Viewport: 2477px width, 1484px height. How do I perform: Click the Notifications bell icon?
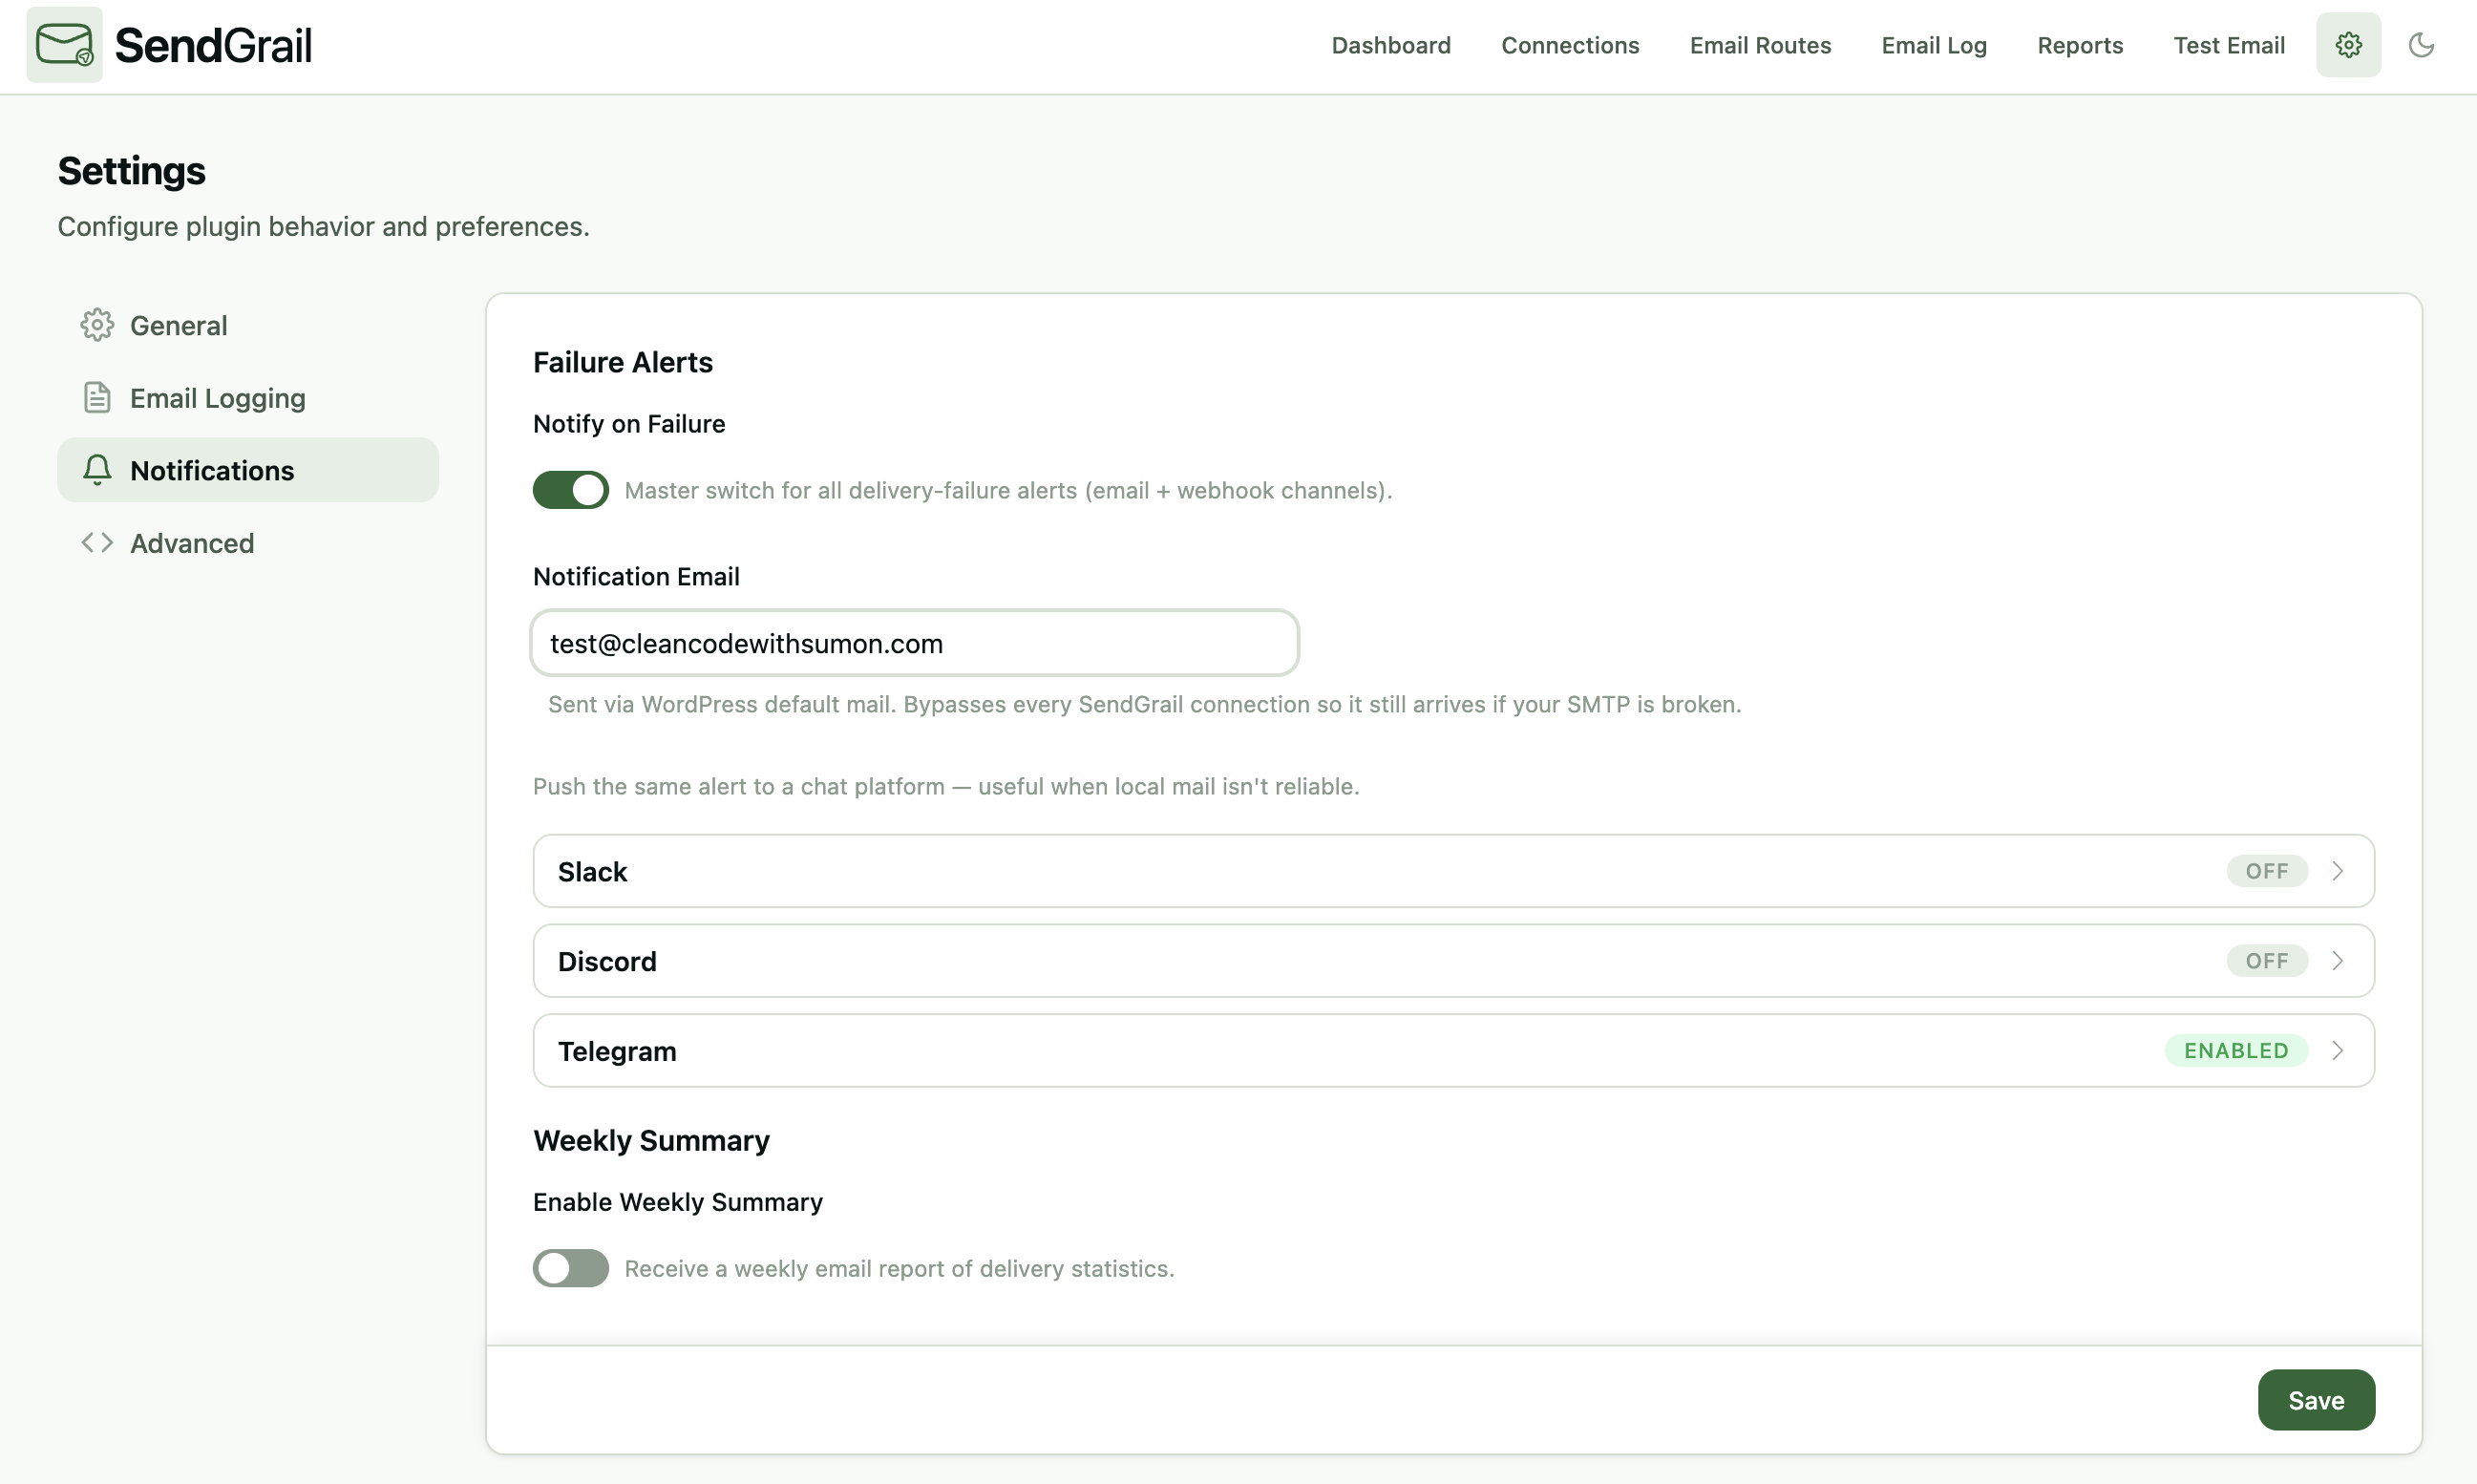(97, 470)
